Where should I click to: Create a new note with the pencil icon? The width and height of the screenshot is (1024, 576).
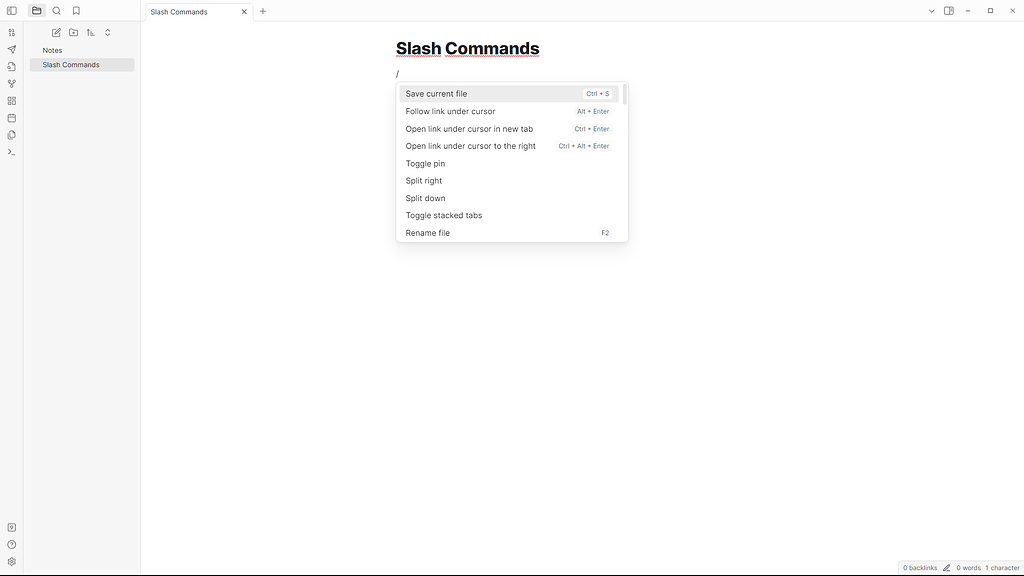tap(56, 32)
